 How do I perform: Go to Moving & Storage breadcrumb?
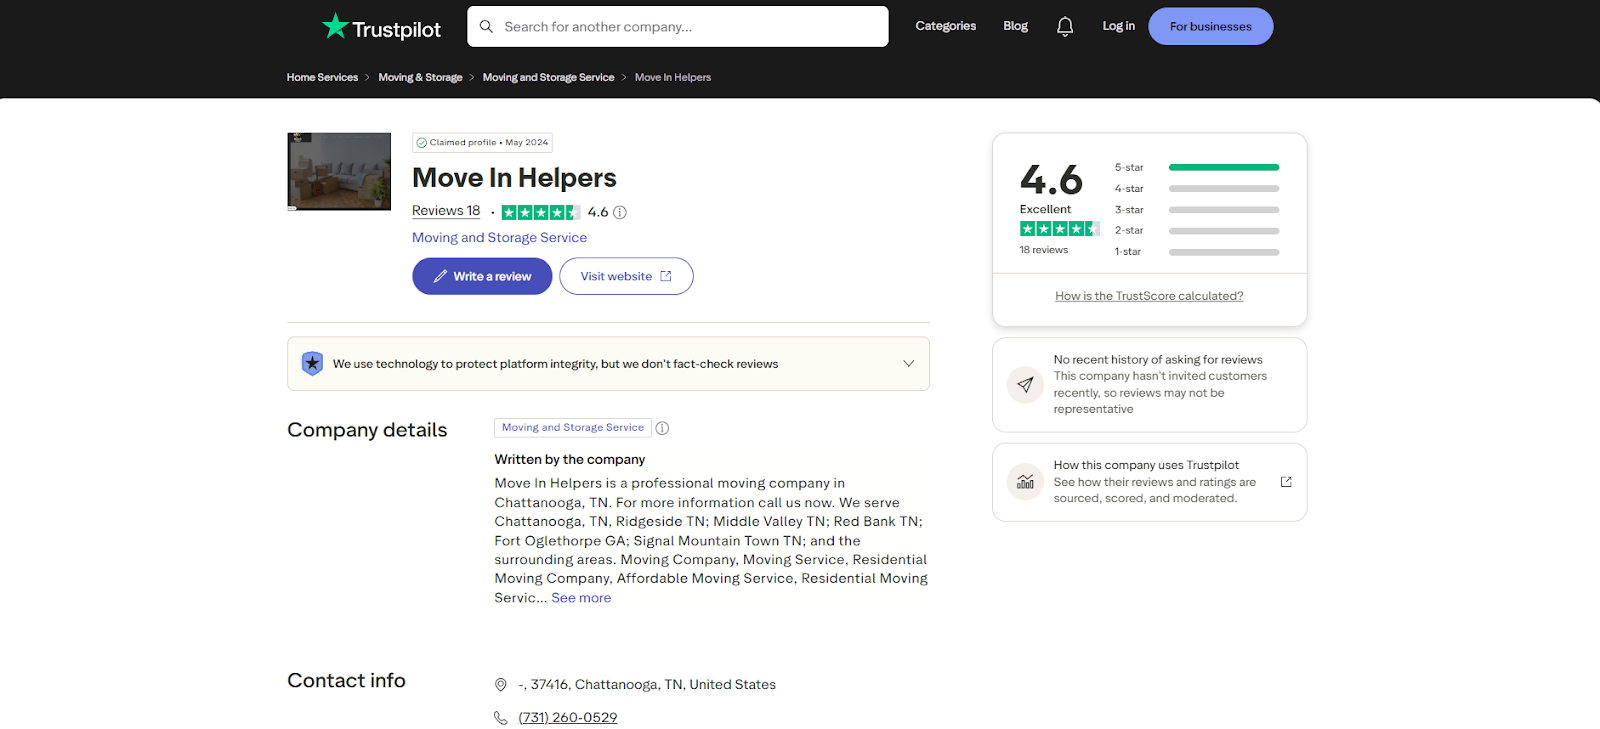pyautogui.click(x=420, y=77)
